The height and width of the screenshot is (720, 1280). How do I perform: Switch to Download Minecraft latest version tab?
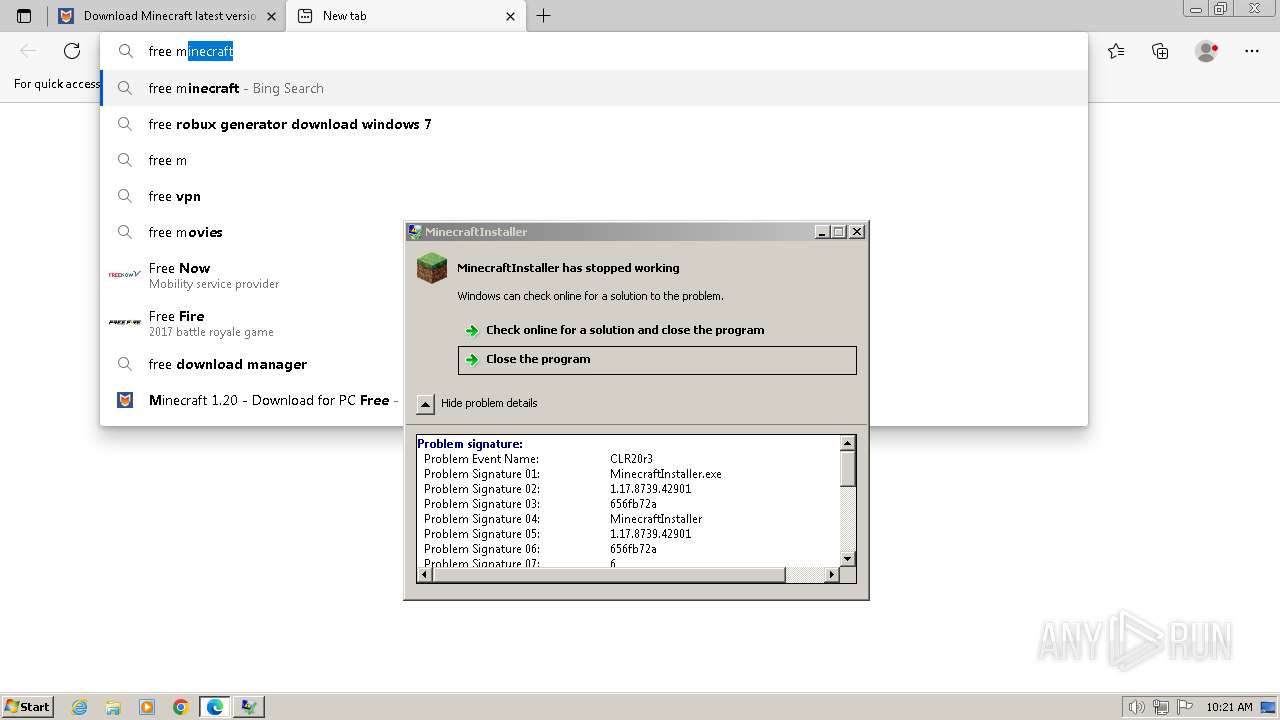166,16
